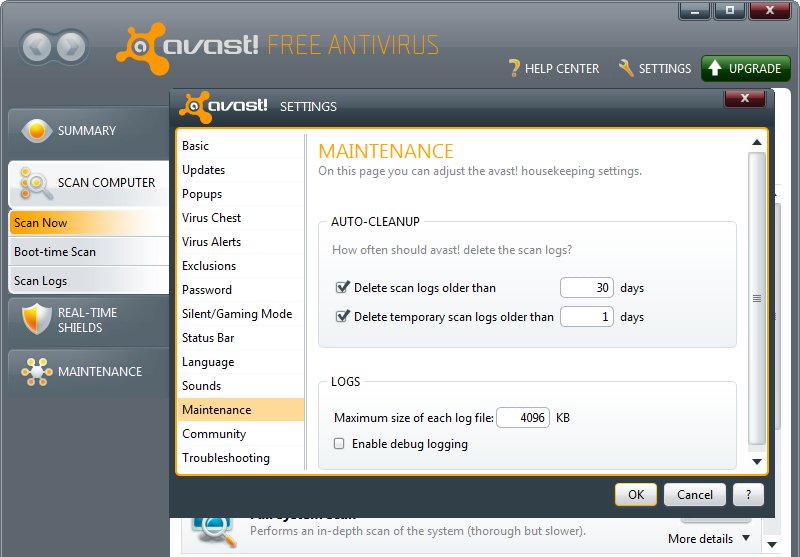This screenshot has width=800, height=557.
Task: Open the Community settings category
Action: click(241, 434)
